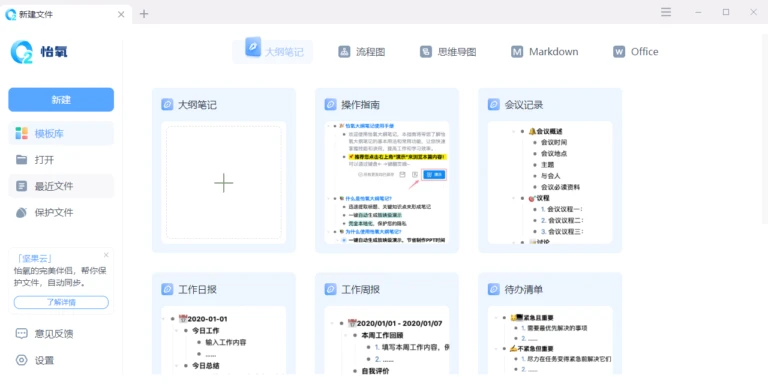Open 意见反馈 feedback
Image resolution: width=768 pixels, height=384 pixels.
pos(61,334)
